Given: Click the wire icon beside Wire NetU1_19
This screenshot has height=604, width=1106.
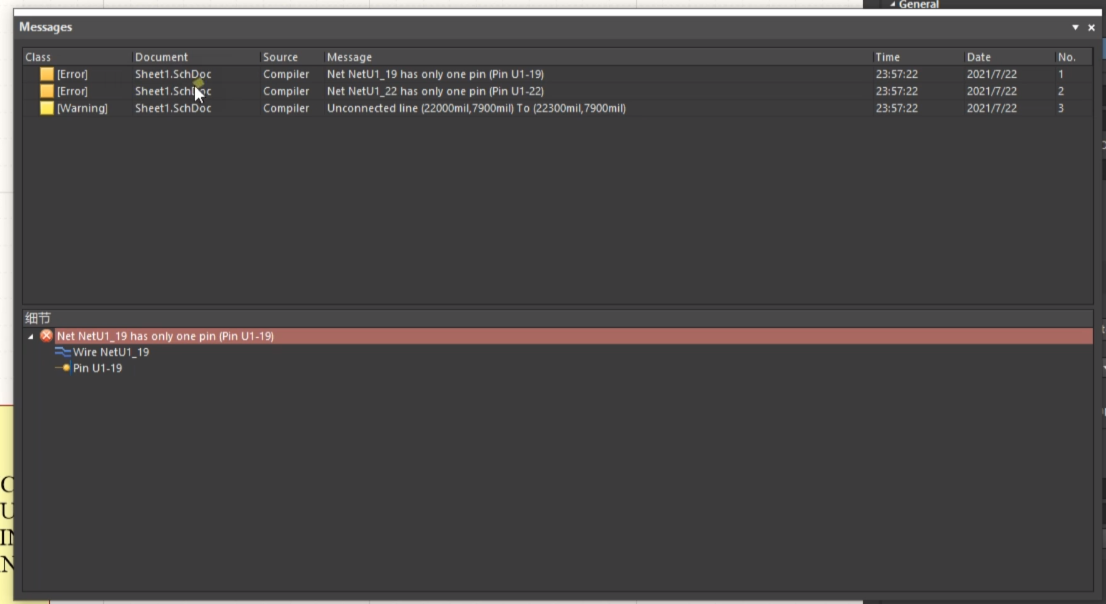Looking at the screenshot, I should click(63, 352).
